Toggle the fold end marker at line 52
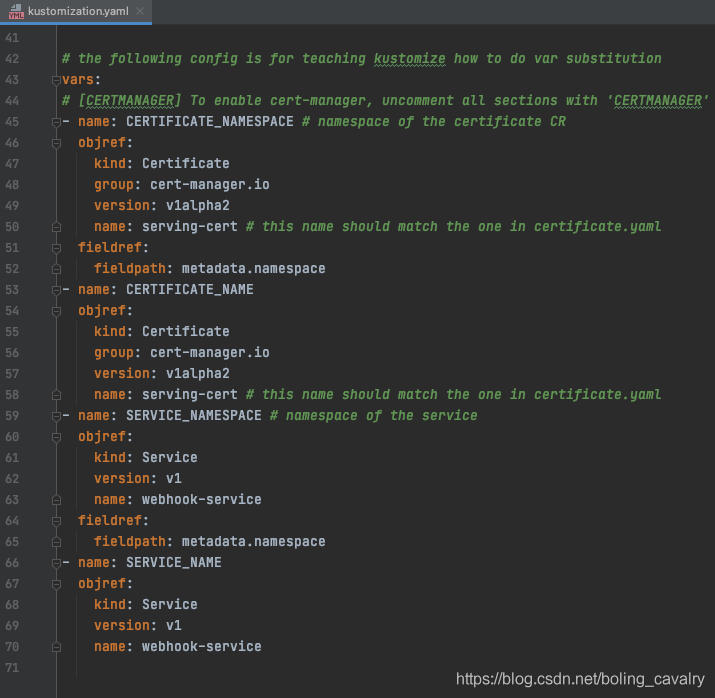This screenshot has width=715, height=698. click(x=56, y=269)
